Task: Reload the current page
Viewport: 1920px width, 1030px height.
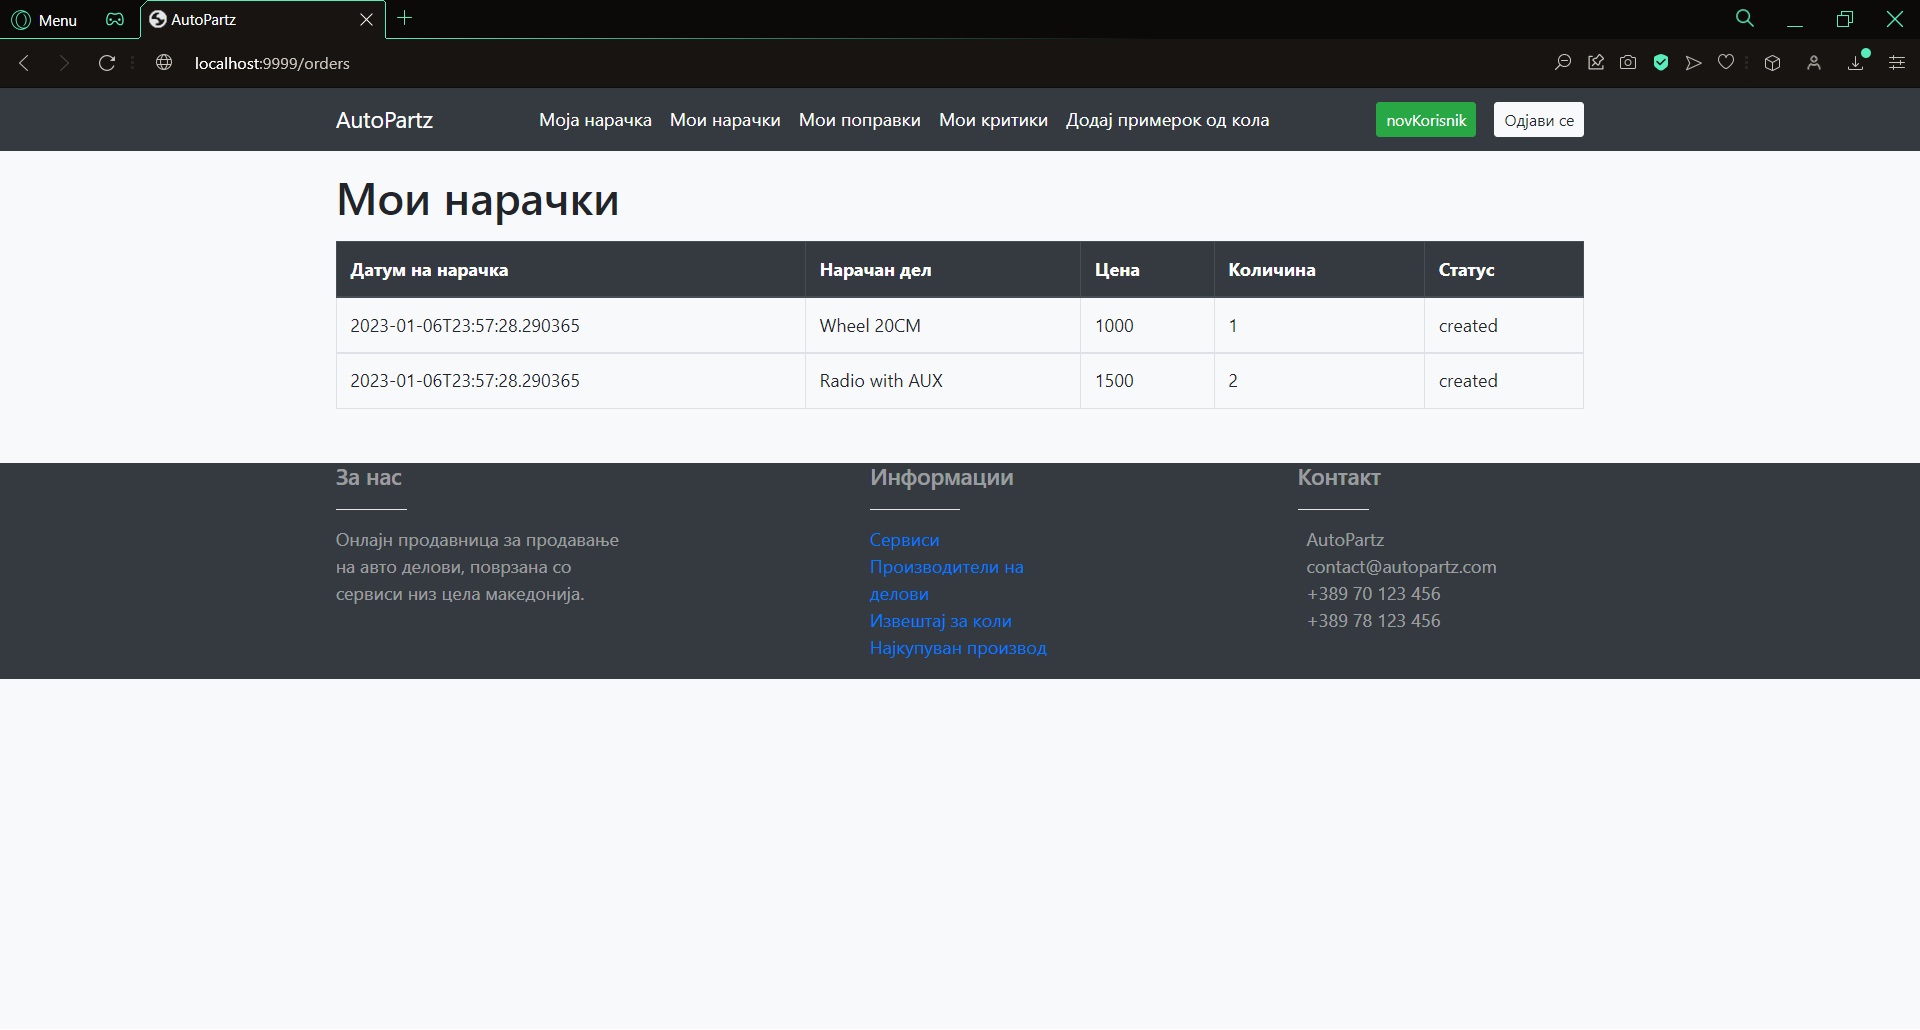Action: click(107, 63)
